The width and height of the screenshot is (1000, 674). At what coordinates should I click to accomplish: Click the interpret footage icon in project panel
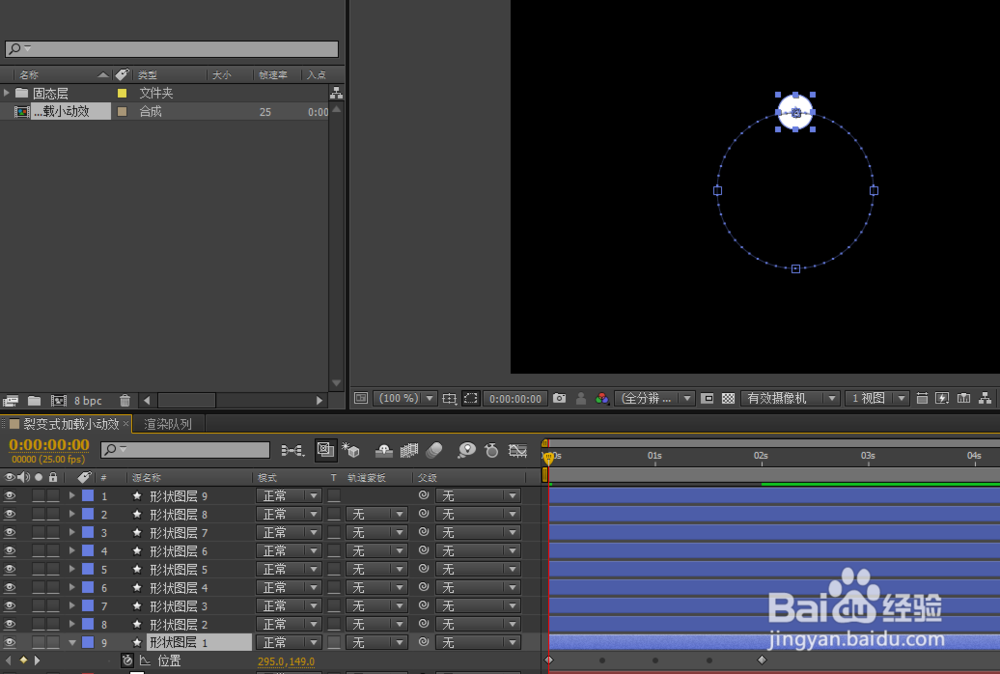(10, 400)
